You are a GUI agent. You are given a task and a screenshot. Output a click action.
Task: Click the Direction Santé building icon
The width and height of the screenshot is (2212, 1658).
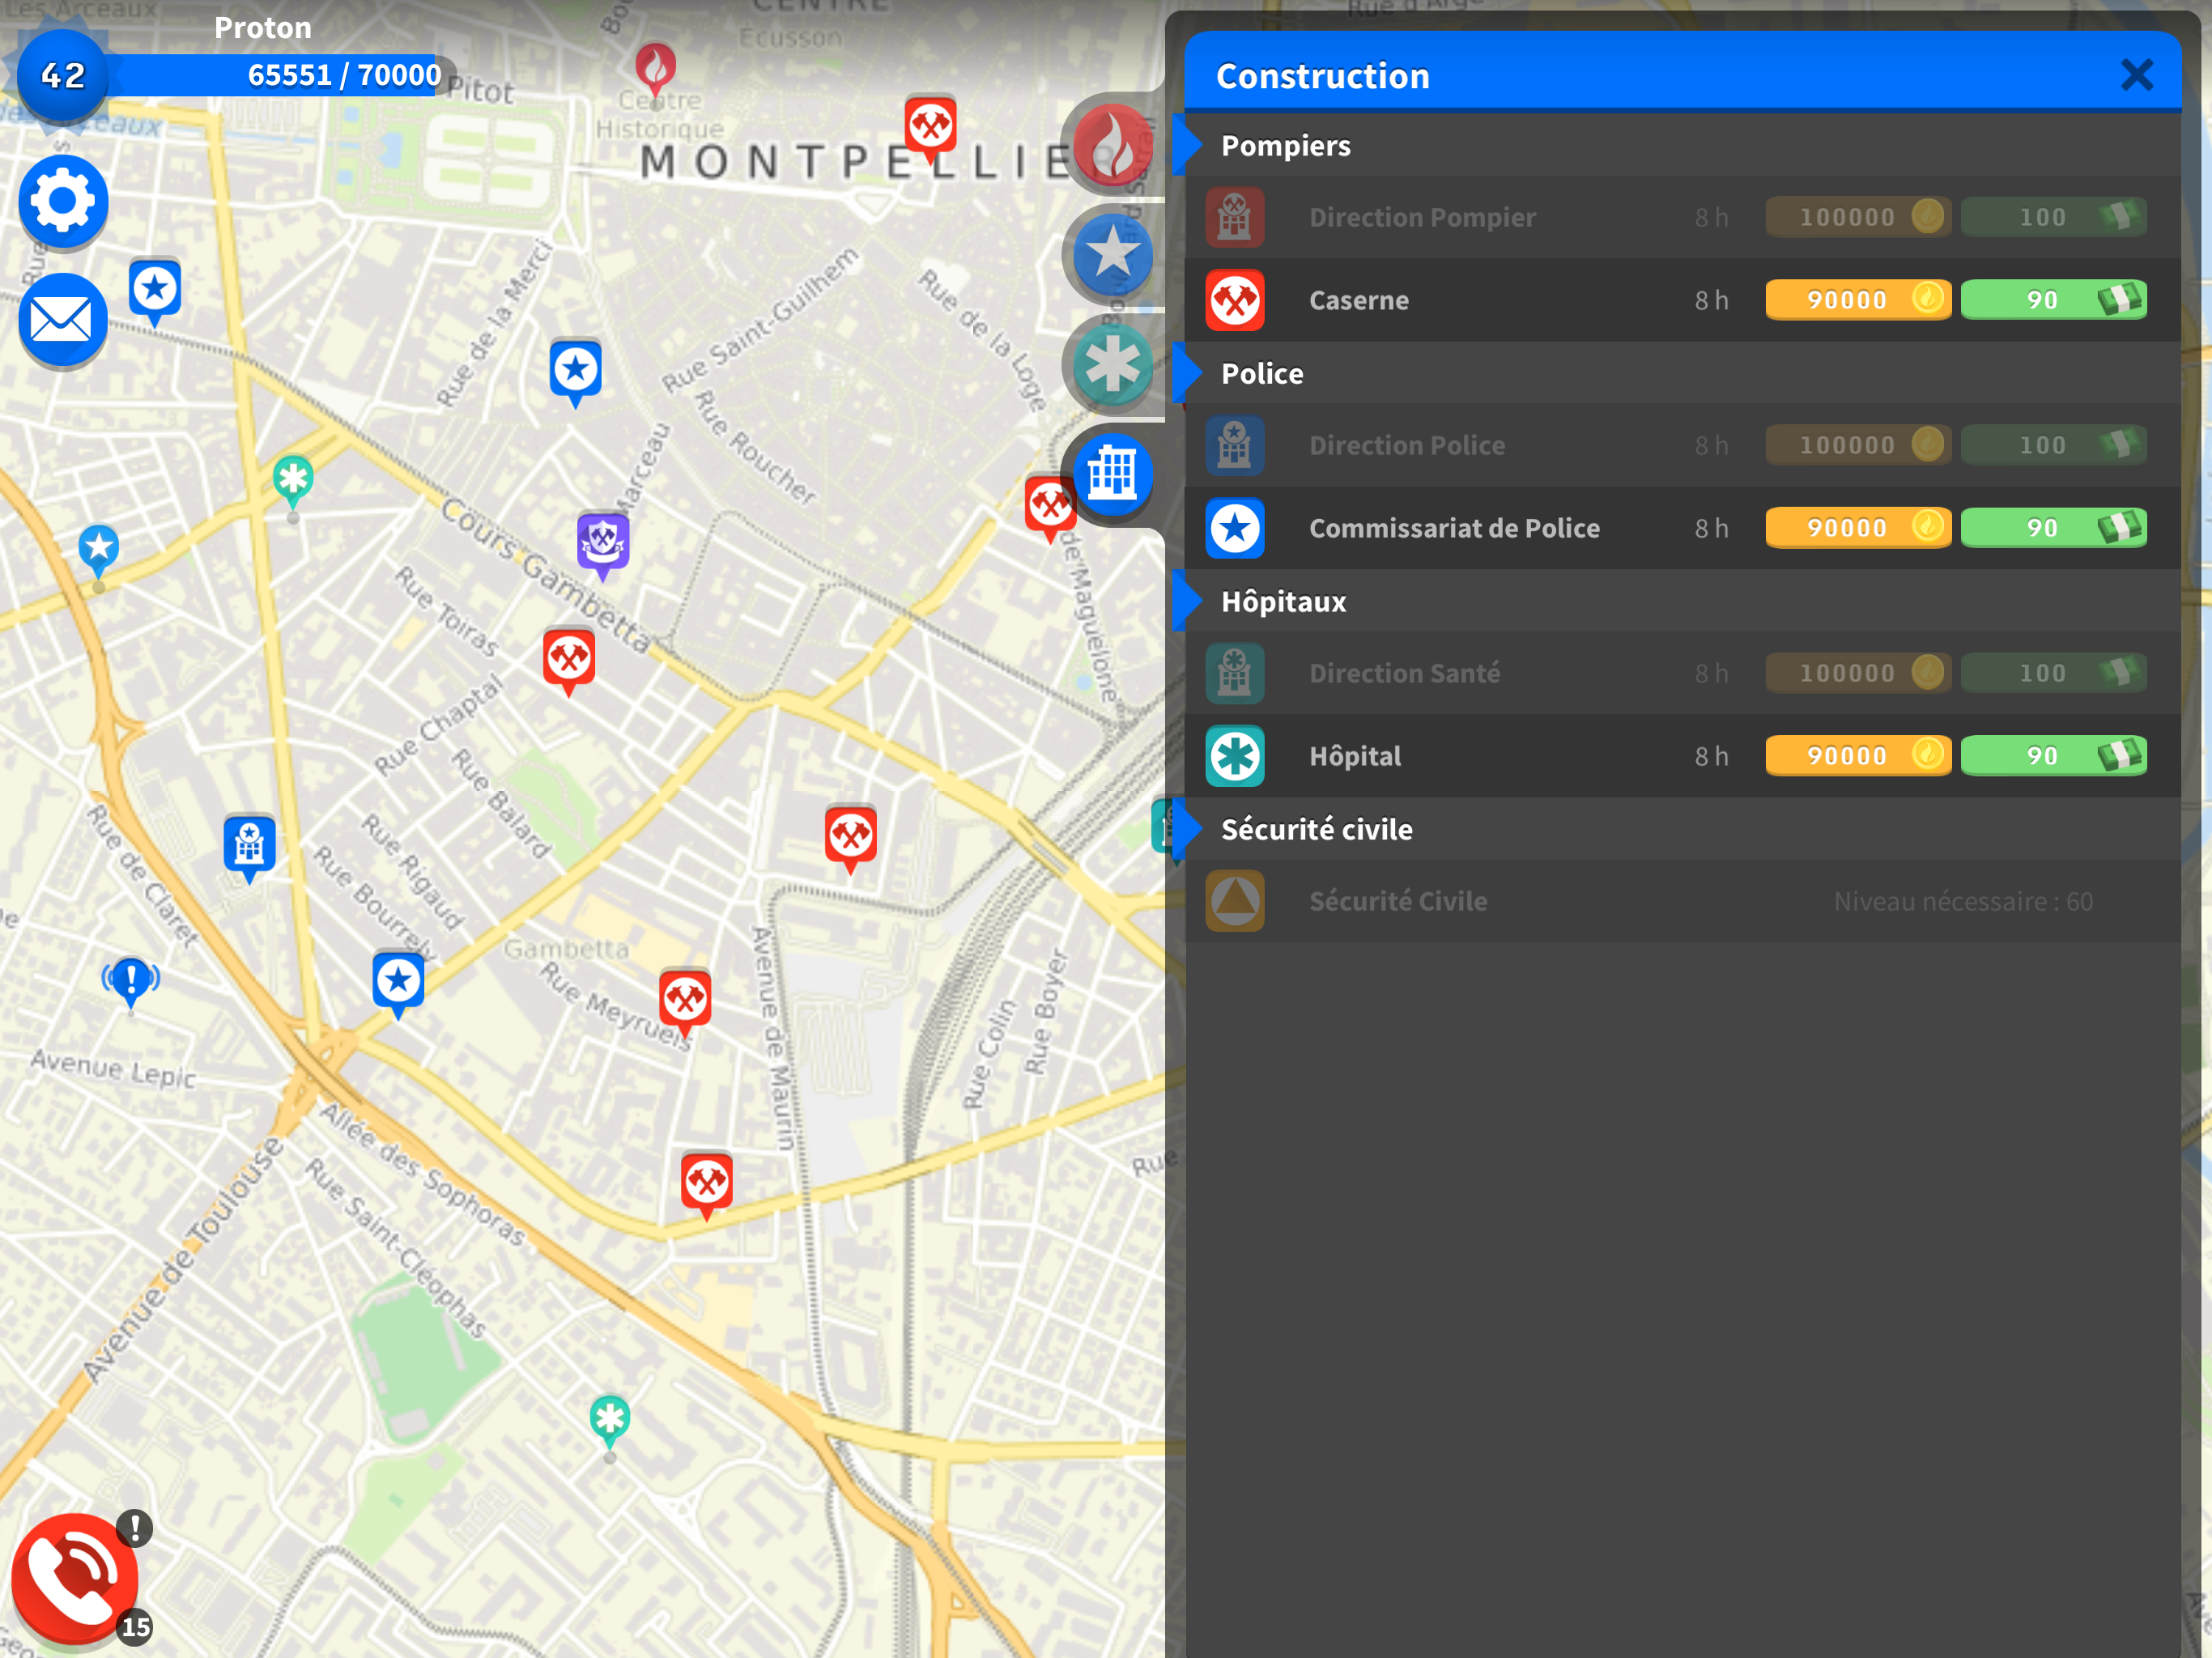(x=1235, y=673)
